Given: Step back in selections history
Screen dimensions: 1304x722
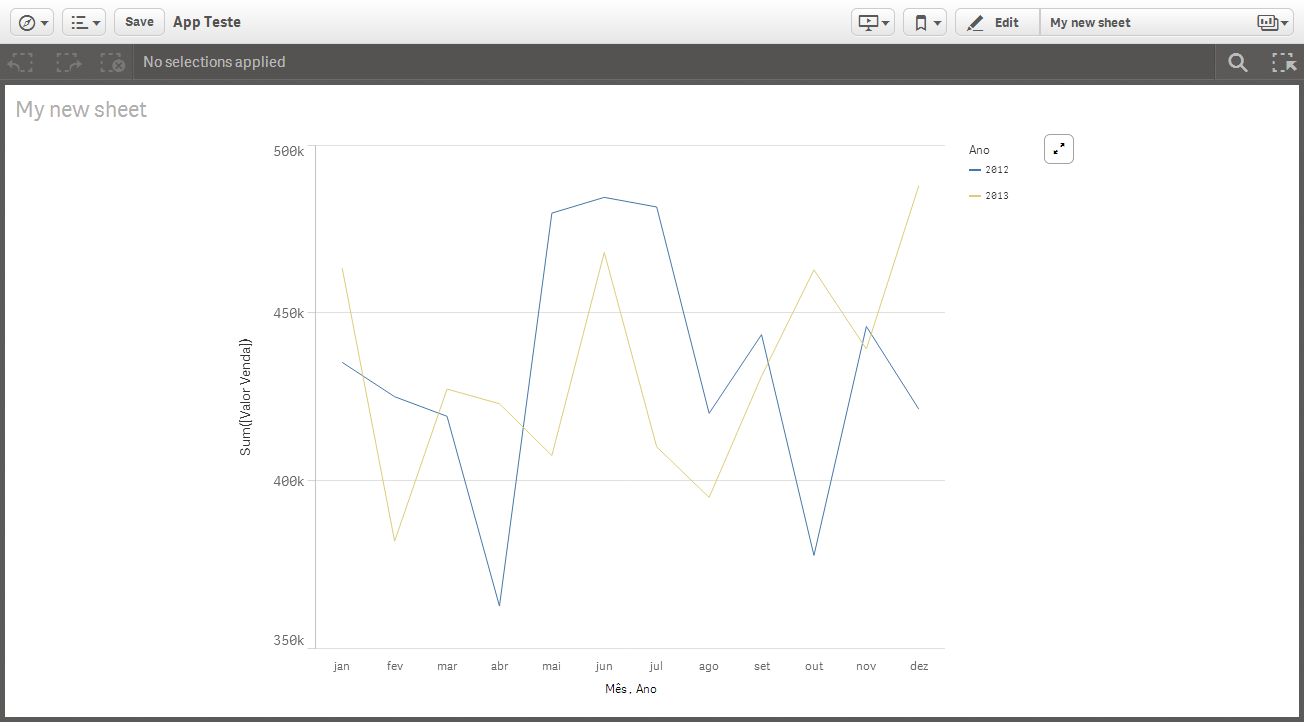Looking at the screenshot, I should pyautogui.click(x=20, y=61).
